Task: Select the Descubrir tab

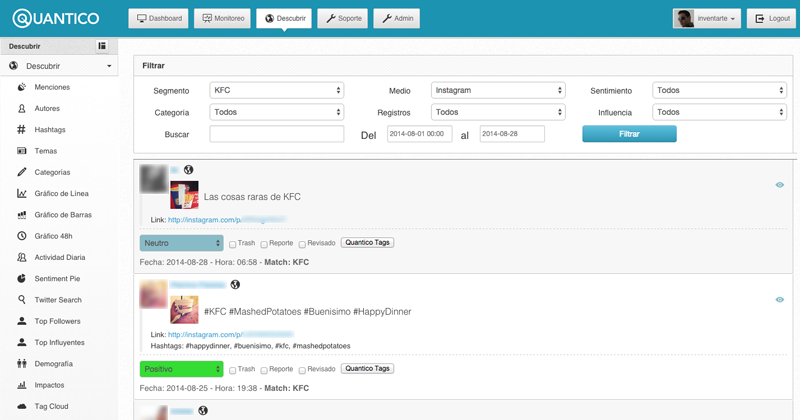Action: tap(284, 18)
